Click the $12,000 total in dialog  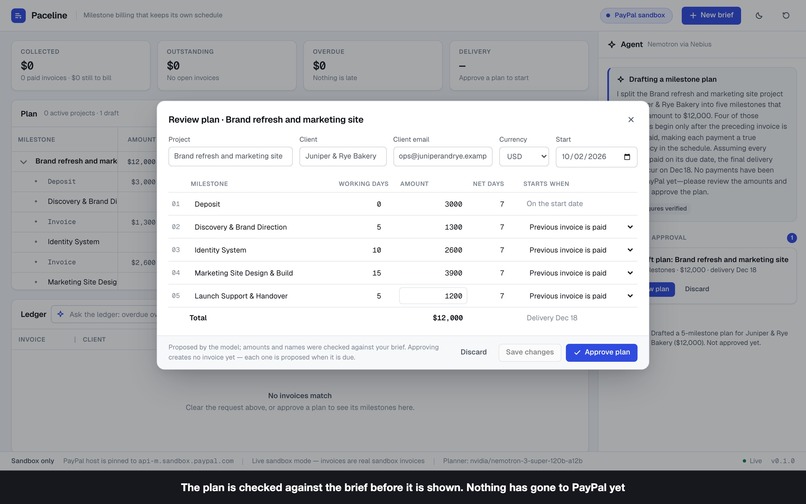point(448,318)
